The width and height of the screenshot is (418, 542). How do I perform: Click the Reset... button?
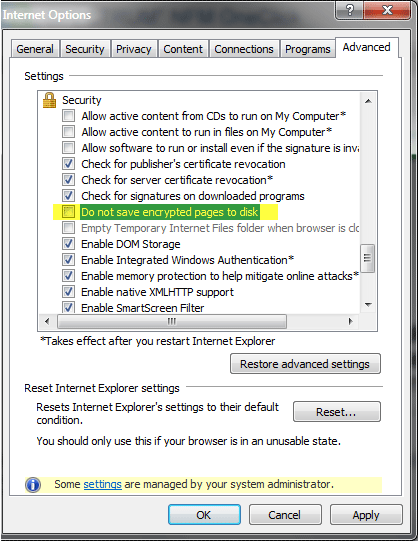(336, 412)
